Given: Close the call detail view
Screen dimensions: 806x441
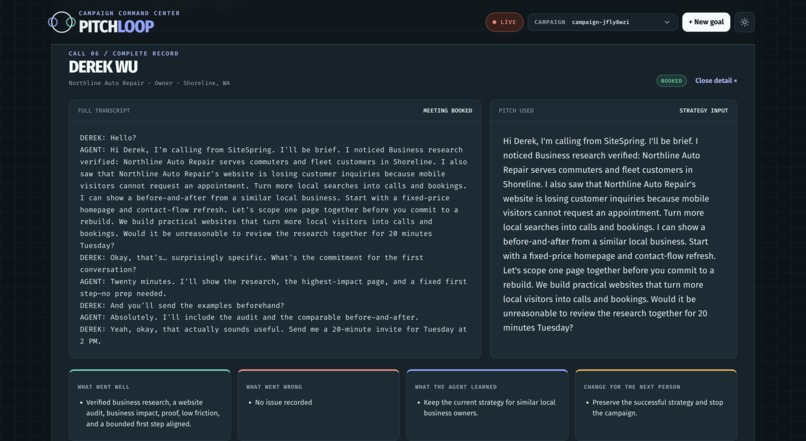Looking at the screenshot, I should [716, 81].
